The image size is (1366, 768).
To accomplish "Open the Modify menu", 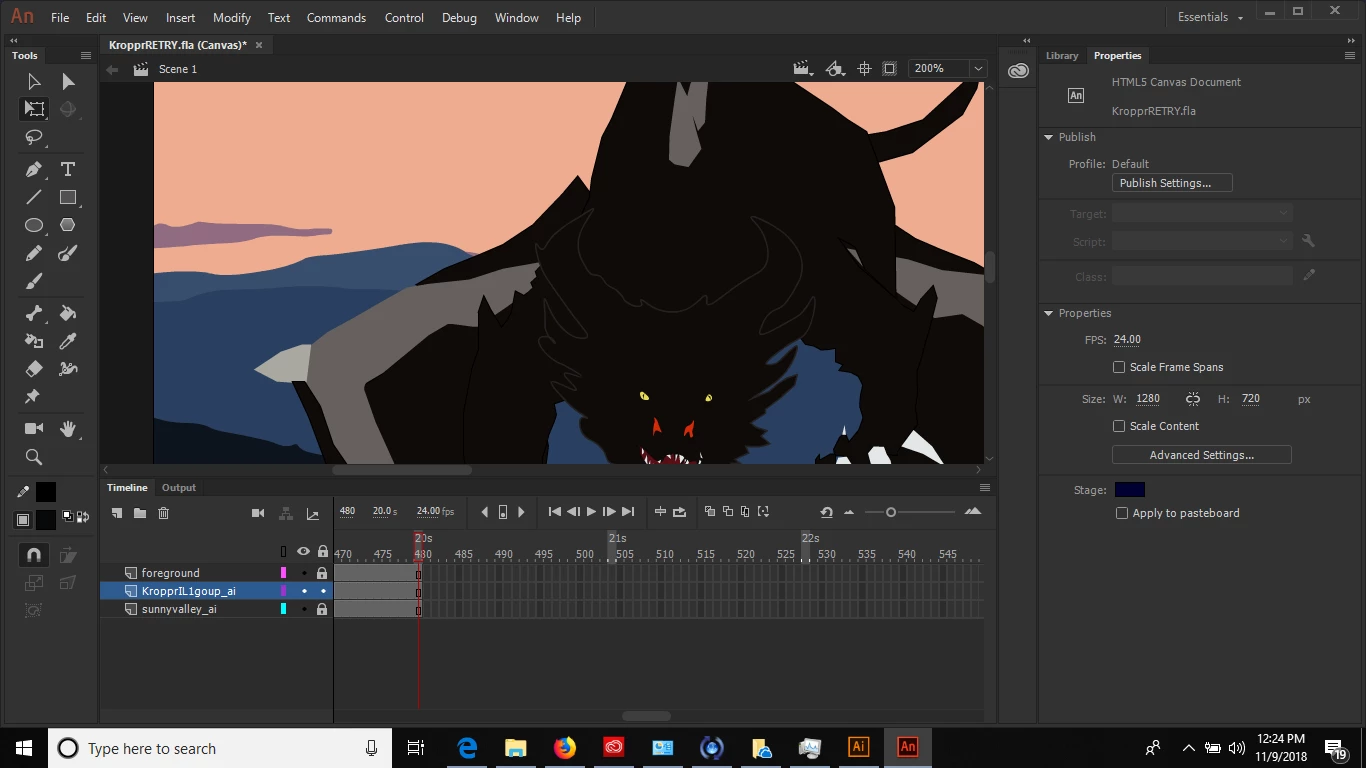I will (232, 18).
